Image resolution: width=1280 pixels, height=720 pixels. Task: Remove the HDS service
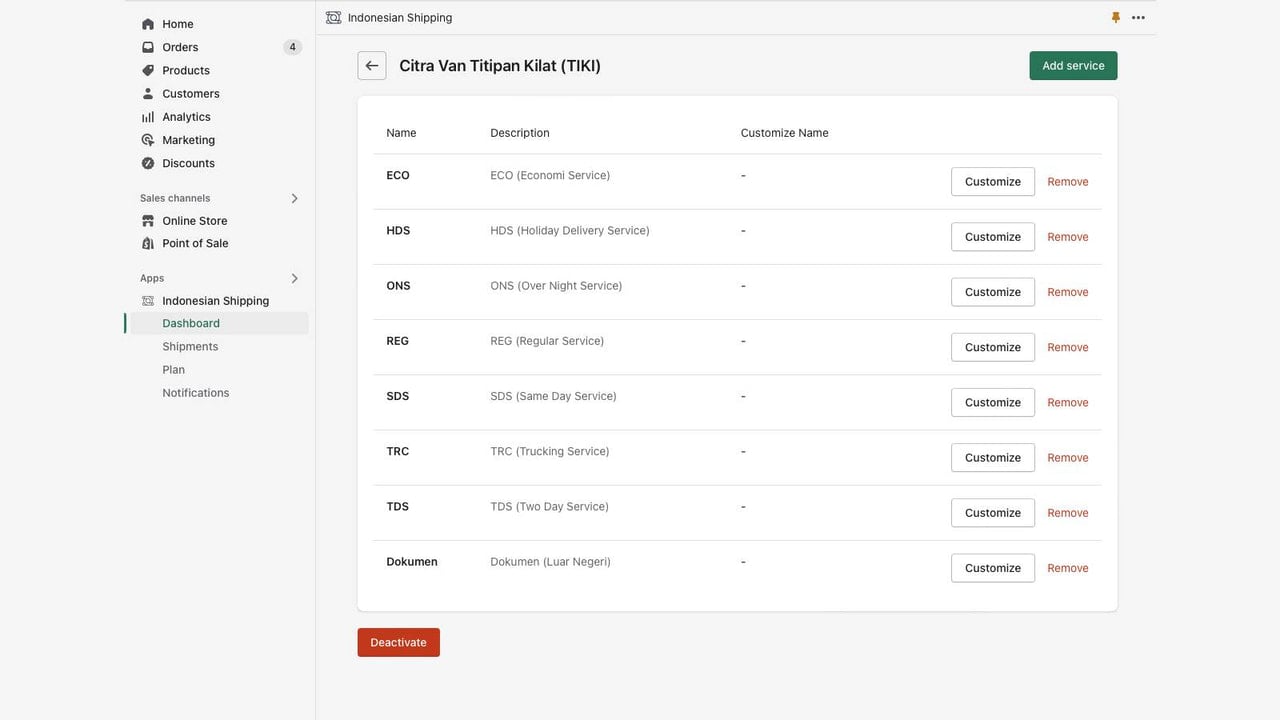(1068, 237)
